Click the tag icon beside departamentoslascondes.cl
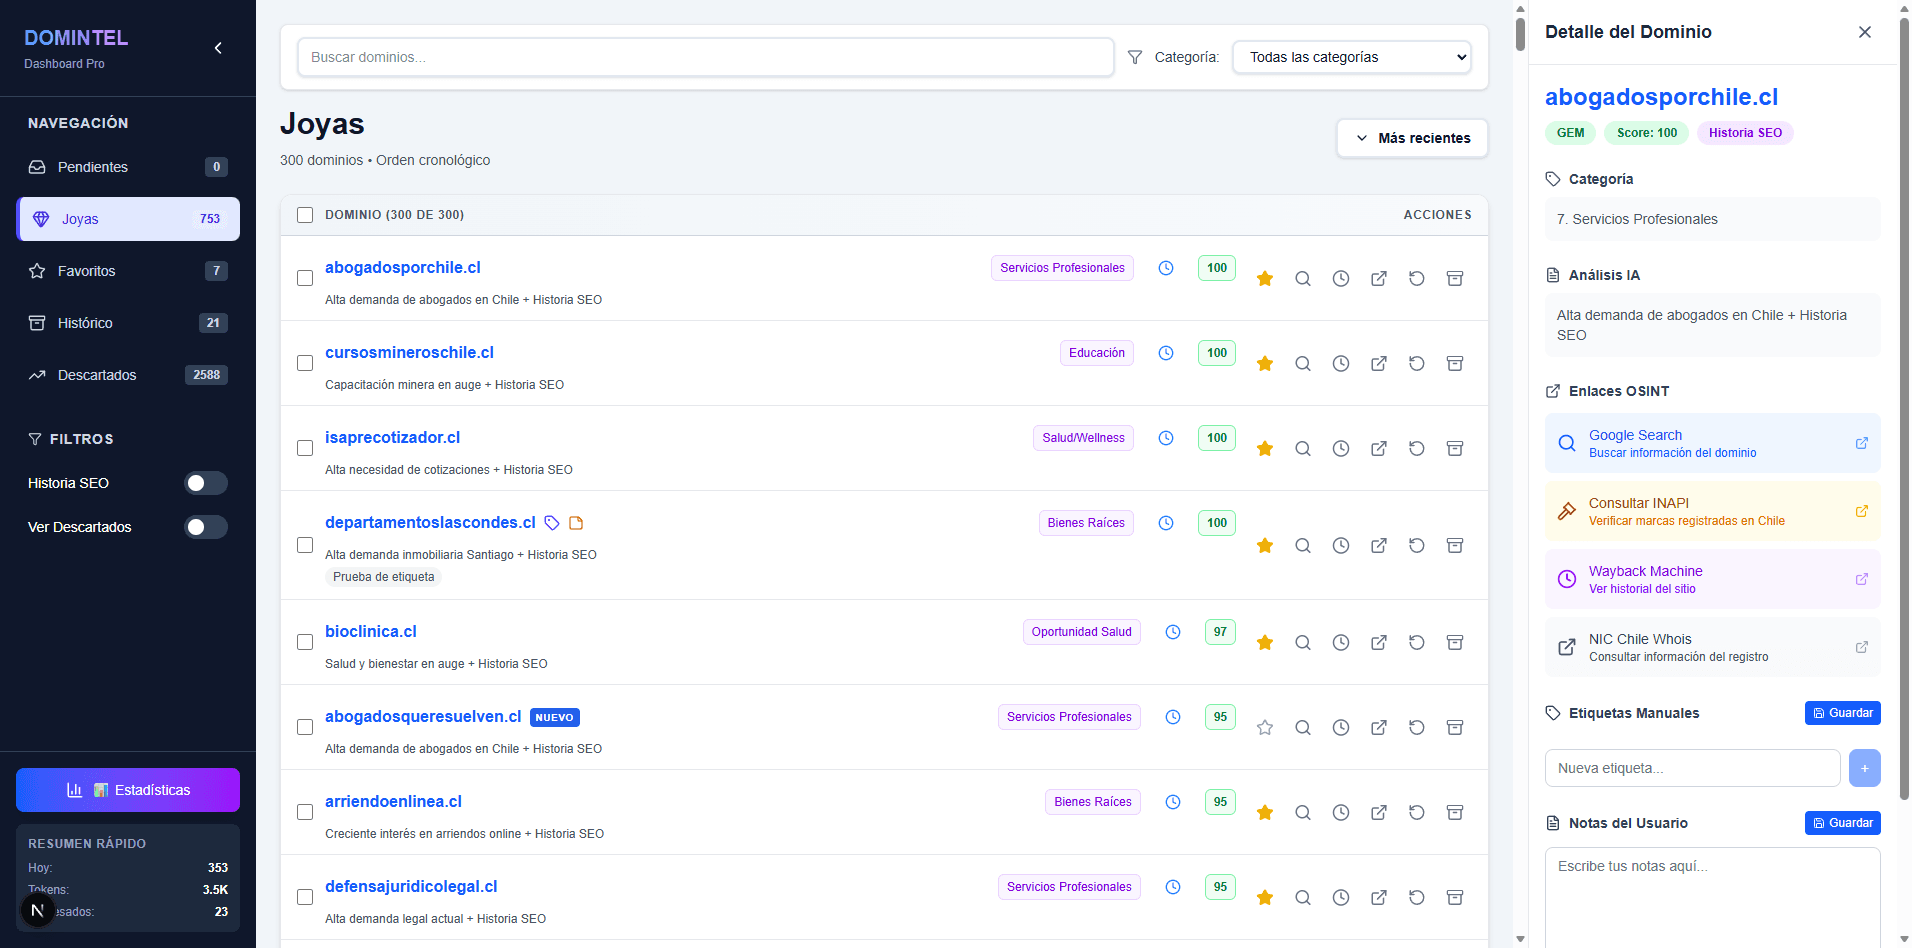The height and width of the screenshot is (948, 1912). point(552,522)
